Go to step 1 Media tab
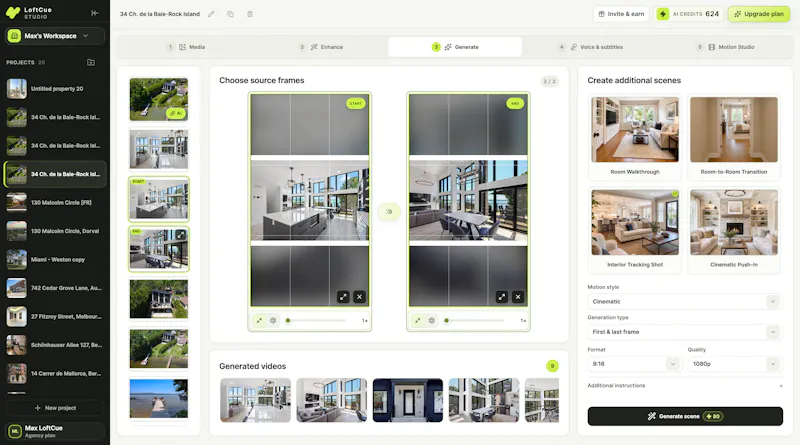The width and height of the screenshot is (800, 445). tap(187, 47)
